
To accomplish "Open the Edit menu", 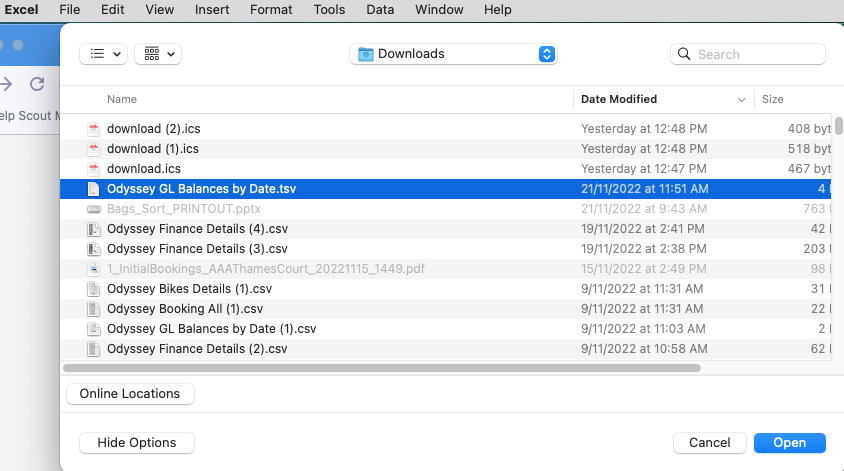I will coord(112,10).
